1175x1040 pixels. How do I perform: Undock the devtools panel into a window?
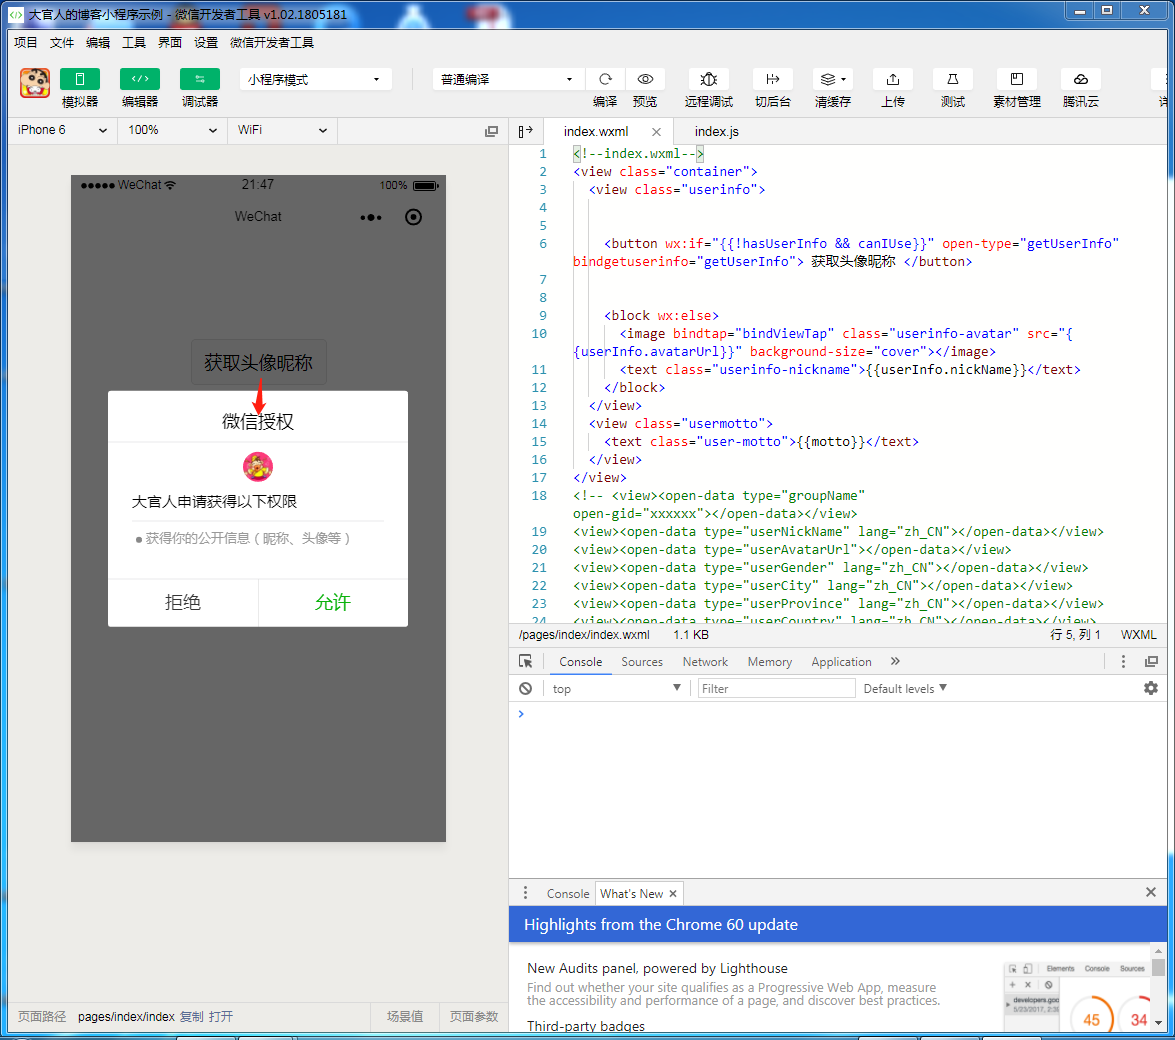[x=1151, y=662]
